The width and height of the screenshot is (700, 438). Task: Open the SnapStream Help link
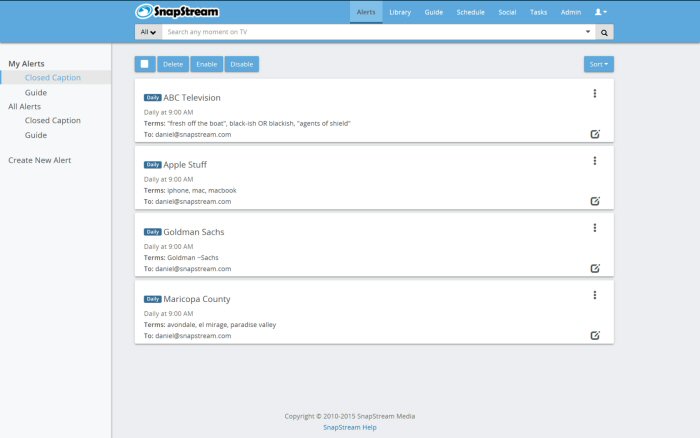tap(350, 427)
